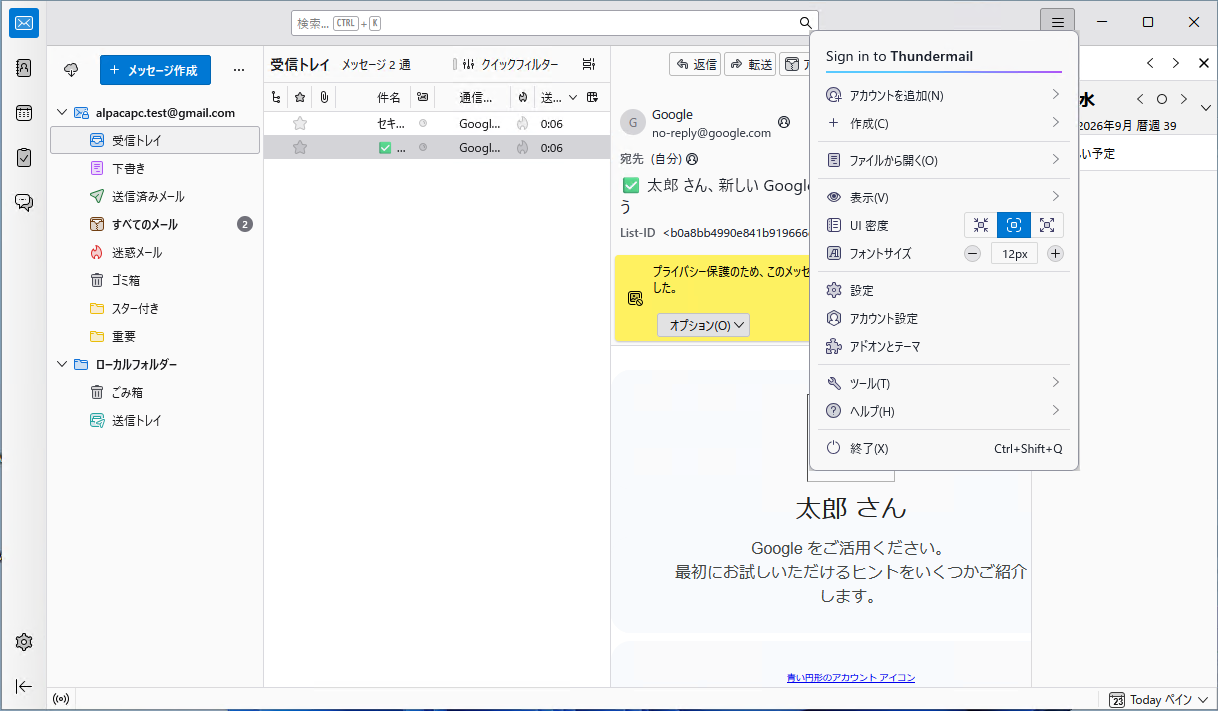Expand ツール(T) submenu

944,383
